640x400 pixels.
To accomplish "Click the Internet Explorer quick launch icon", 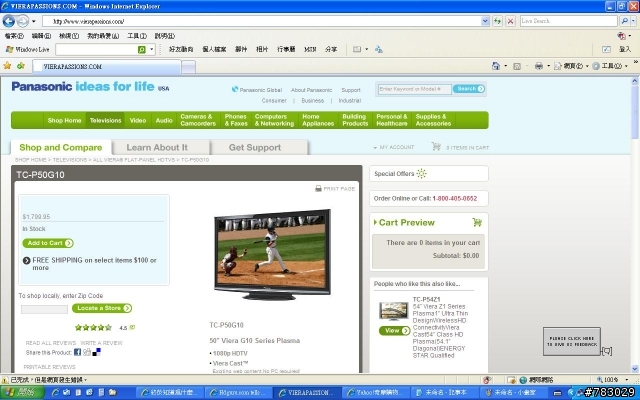I will coord(55,392).
